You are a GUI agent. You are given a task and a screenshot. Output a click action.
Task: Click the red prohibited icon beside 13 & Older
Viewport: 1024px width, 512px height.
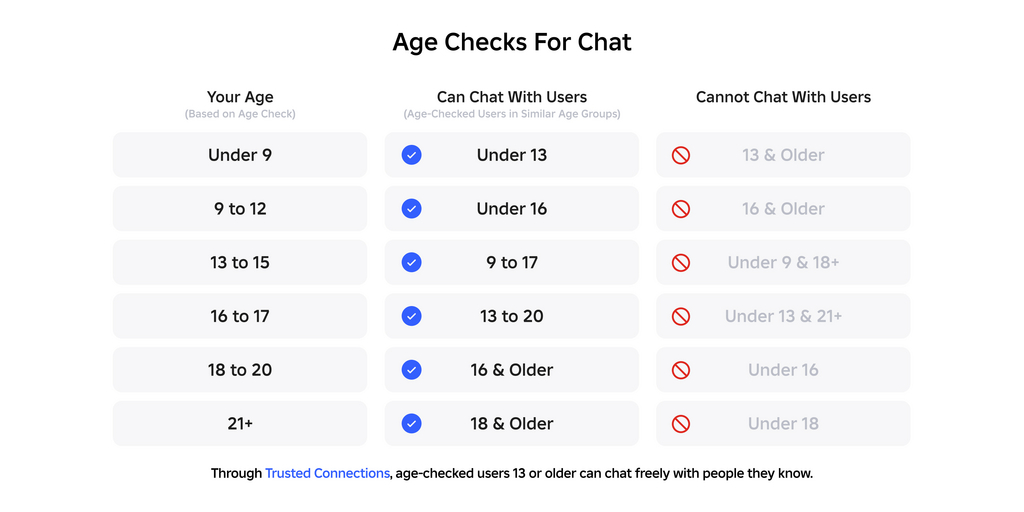pyautogui.click(x=681, y=155)
